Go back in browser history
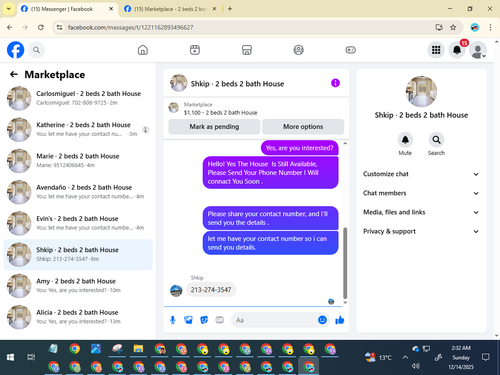Image resolution: width=500 pixels, height=375 pixels. [x=10, y=27]
